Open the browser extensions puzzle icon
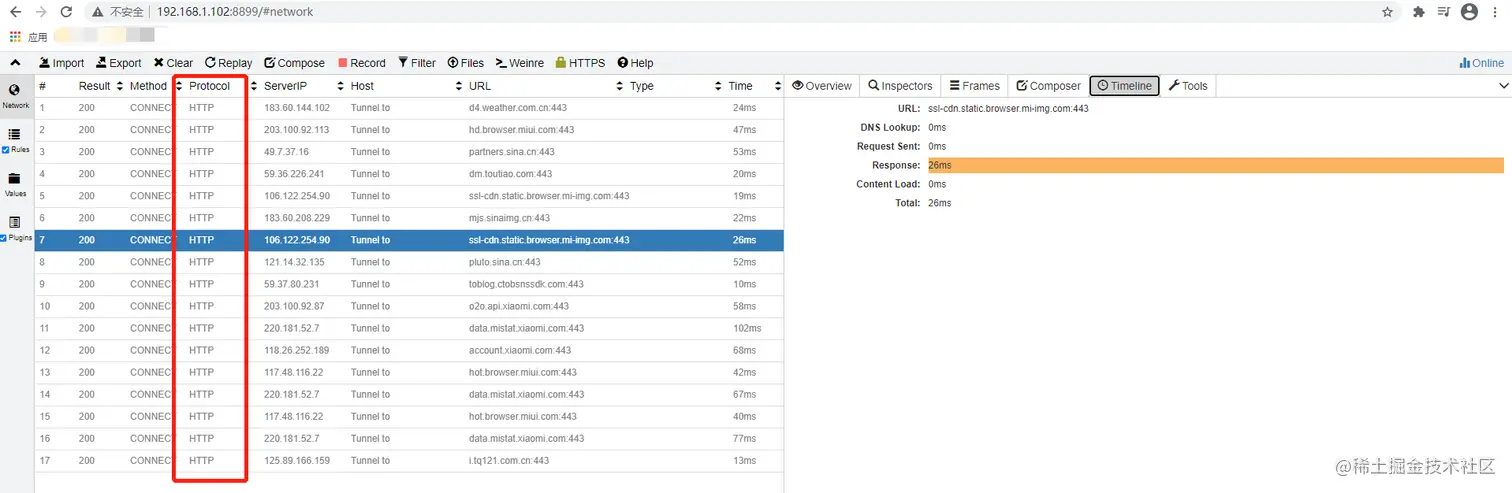 point(1419,12)
